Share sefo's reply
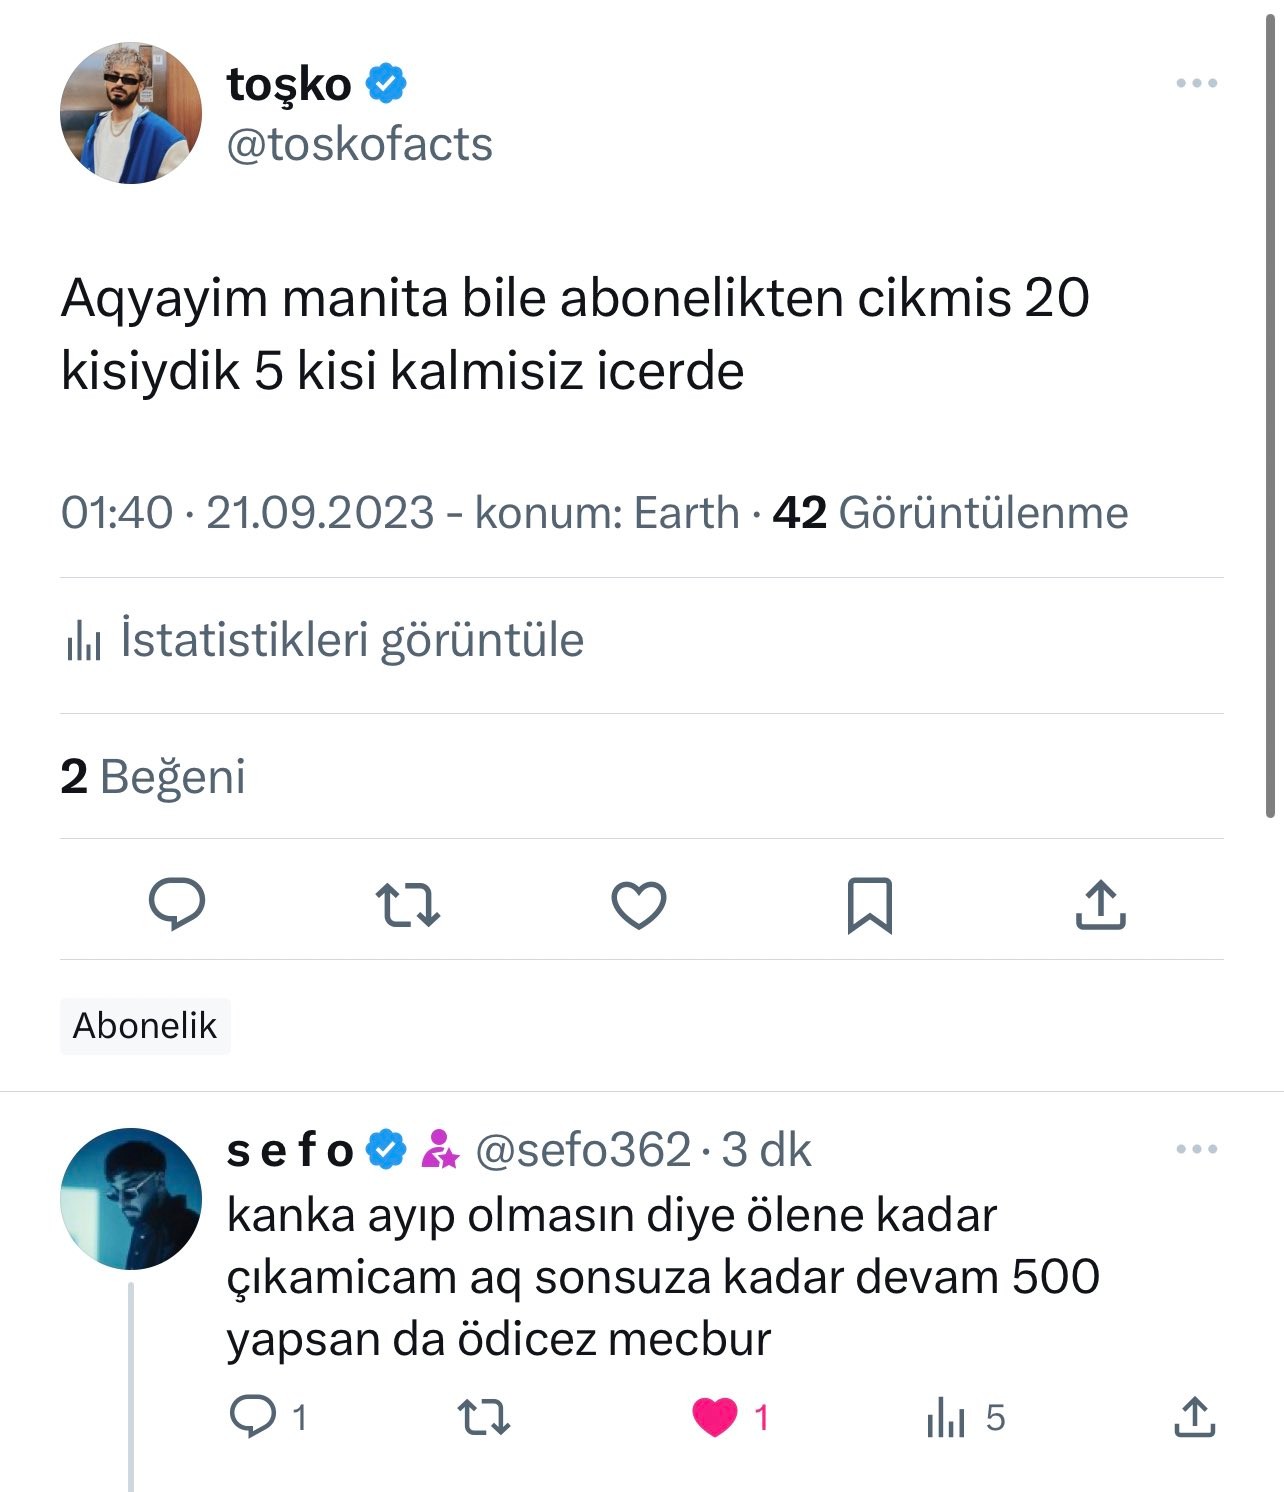The height and width of the screenshot is (1492, 1284). [x=1194, y=1417]
